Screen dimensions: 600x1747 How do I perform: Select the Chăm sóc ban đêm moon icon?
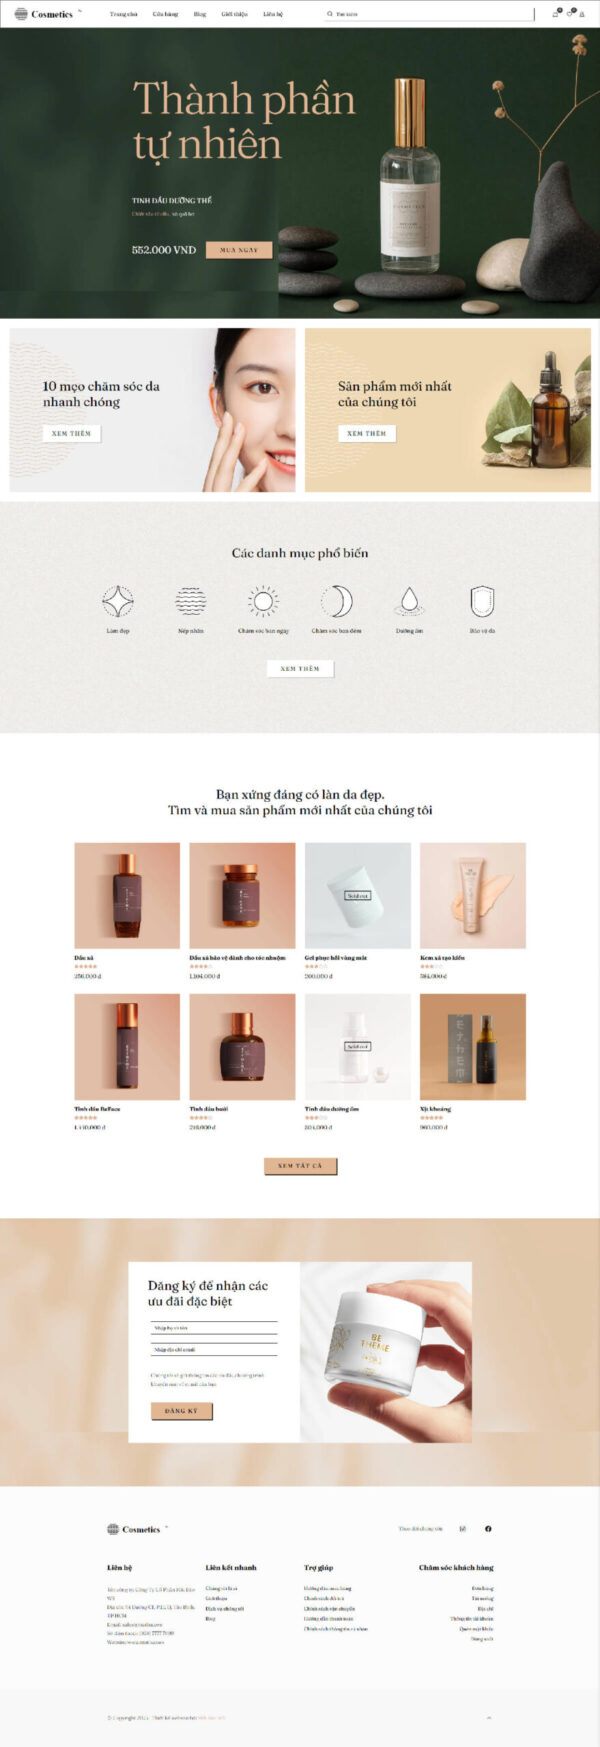pos(336,601)
